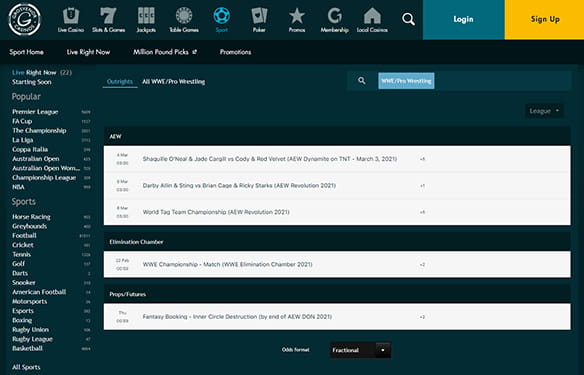Image resolution: width=584 pixels, height=375 pixels.
Task: Open Fantasy Booking Inner Circle Destruction
Action: point(237,317)
